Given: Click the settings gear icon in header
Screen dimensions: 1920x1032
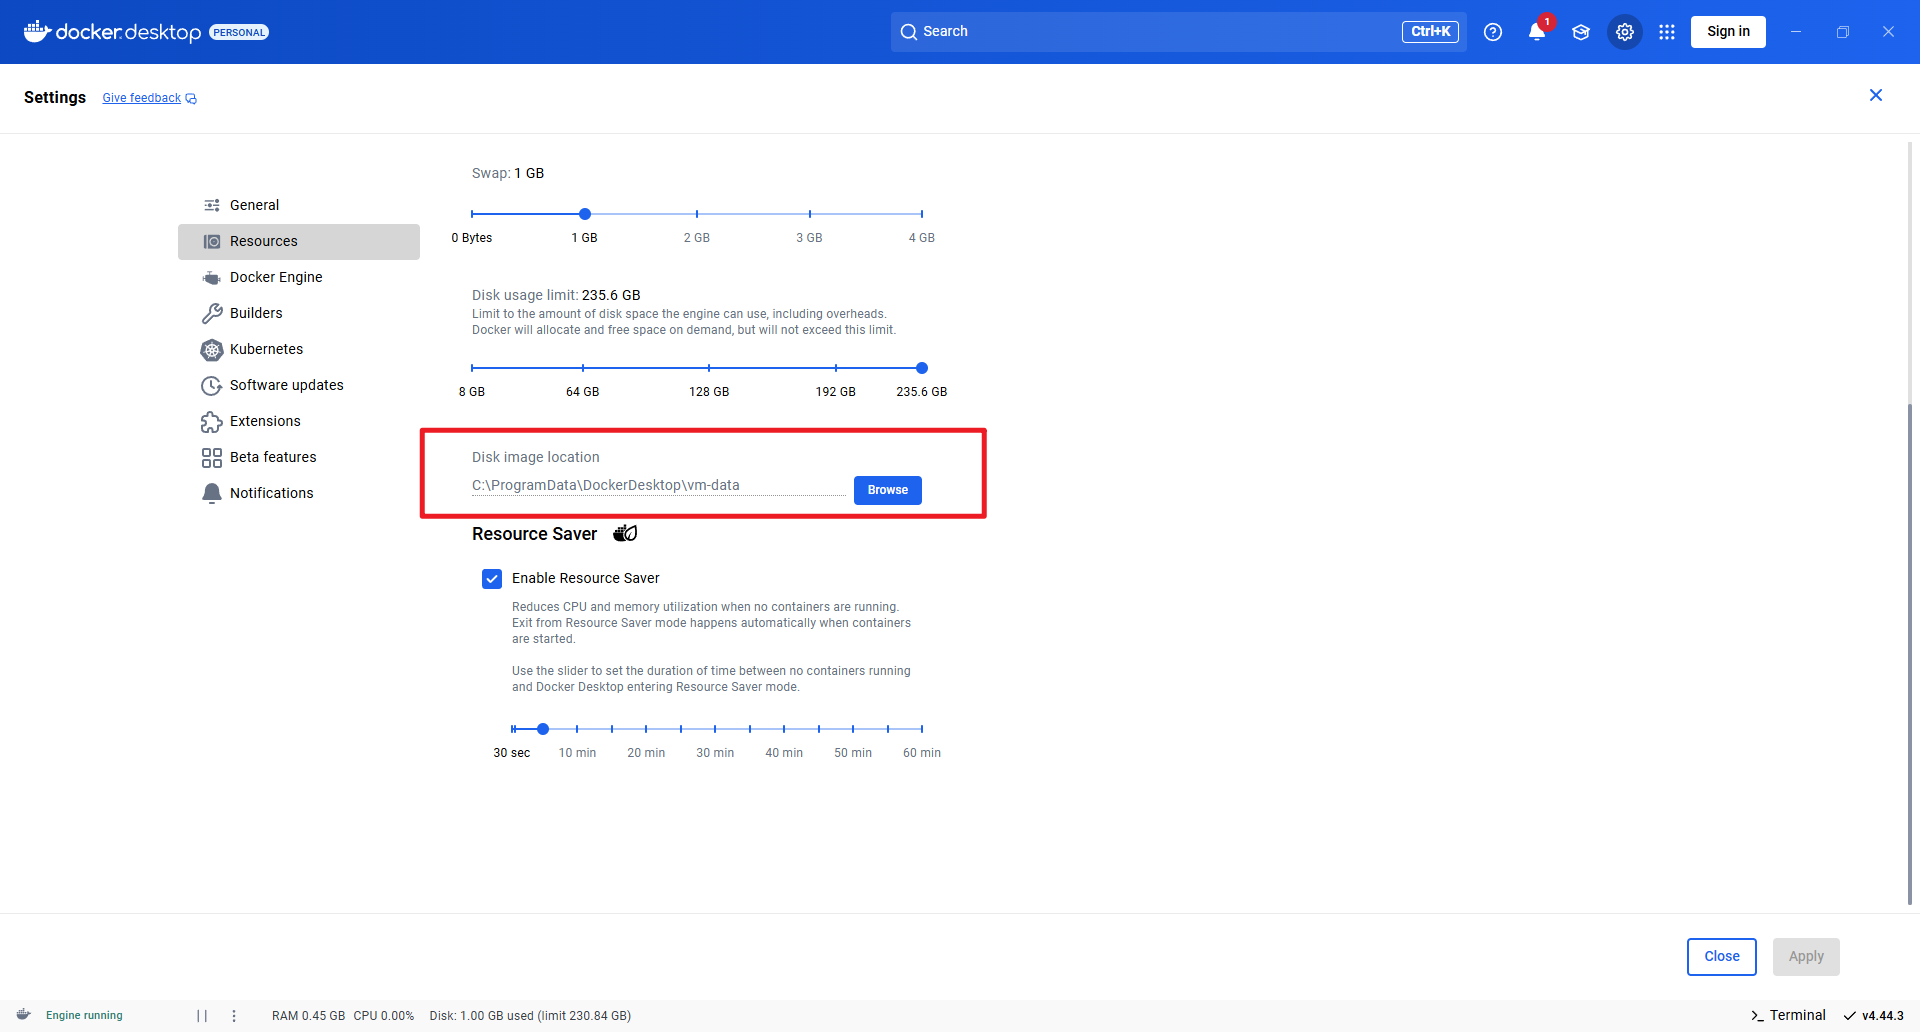Looking at the screenshot, I should [1625, 32].
